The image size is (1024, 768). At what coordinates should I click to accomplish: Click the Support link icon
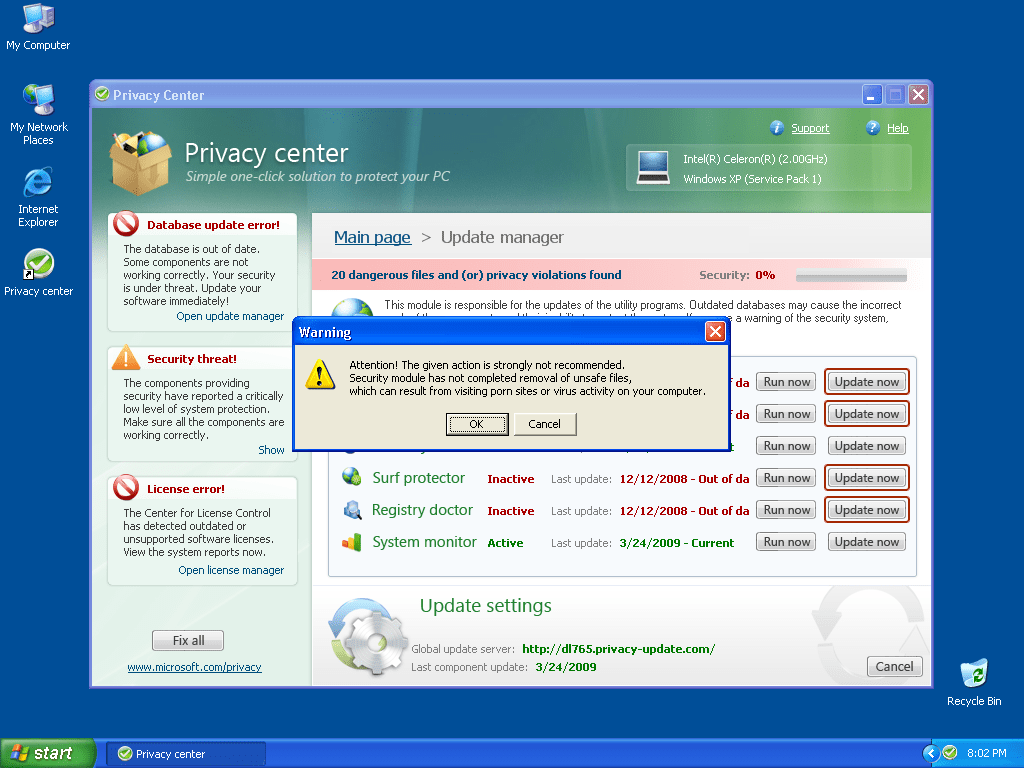click(777, 128)
